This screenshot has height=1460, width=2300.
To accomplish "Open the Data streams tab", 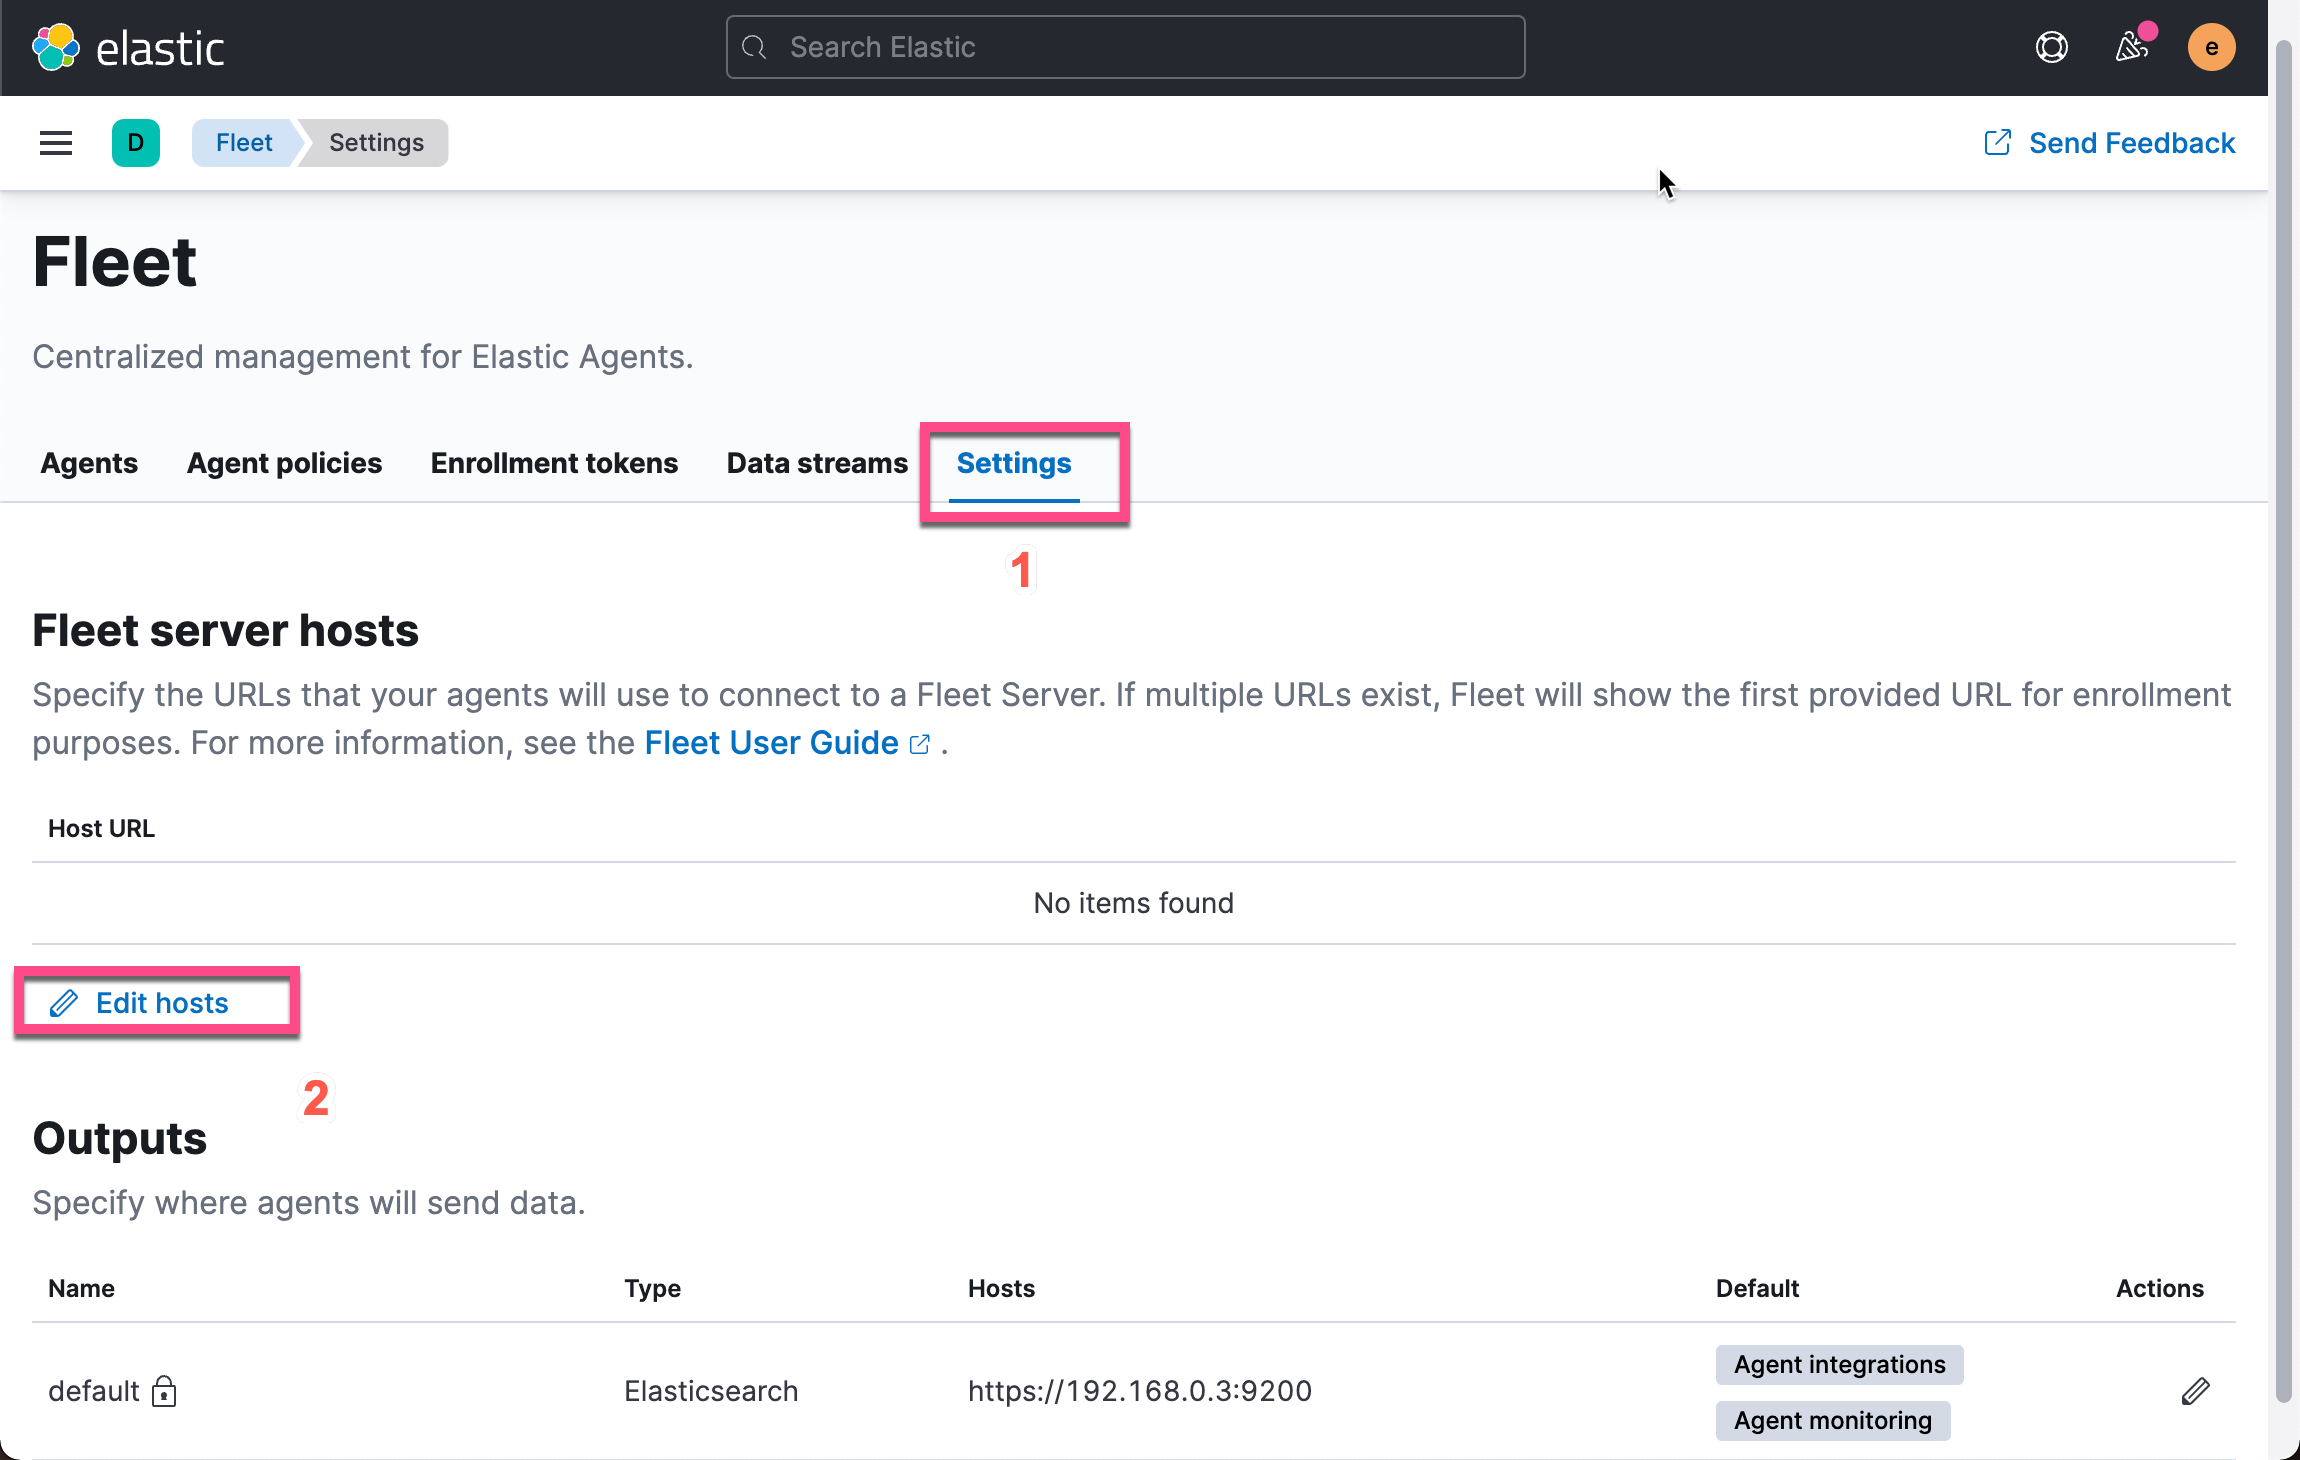I will point(817,463).
